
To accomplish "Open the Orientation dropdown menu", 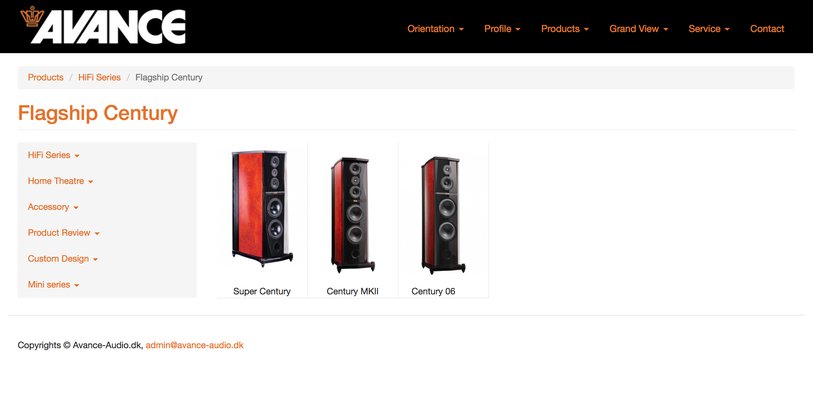I will coord(435,29).
